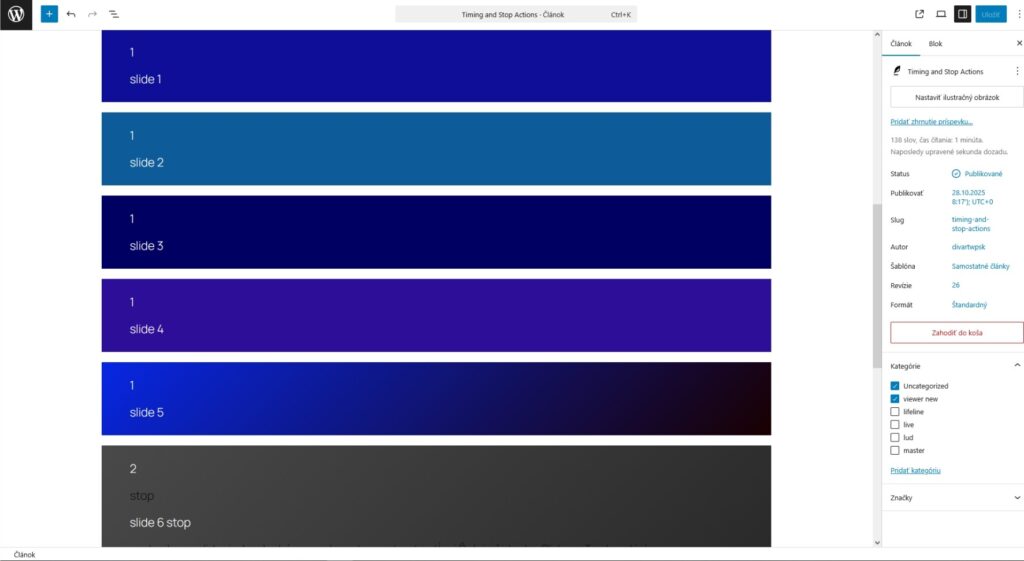This screenshot has width=1024, height=561.
Task: Collapse the Kategórie panel
Action: (x=1017, y=366)
